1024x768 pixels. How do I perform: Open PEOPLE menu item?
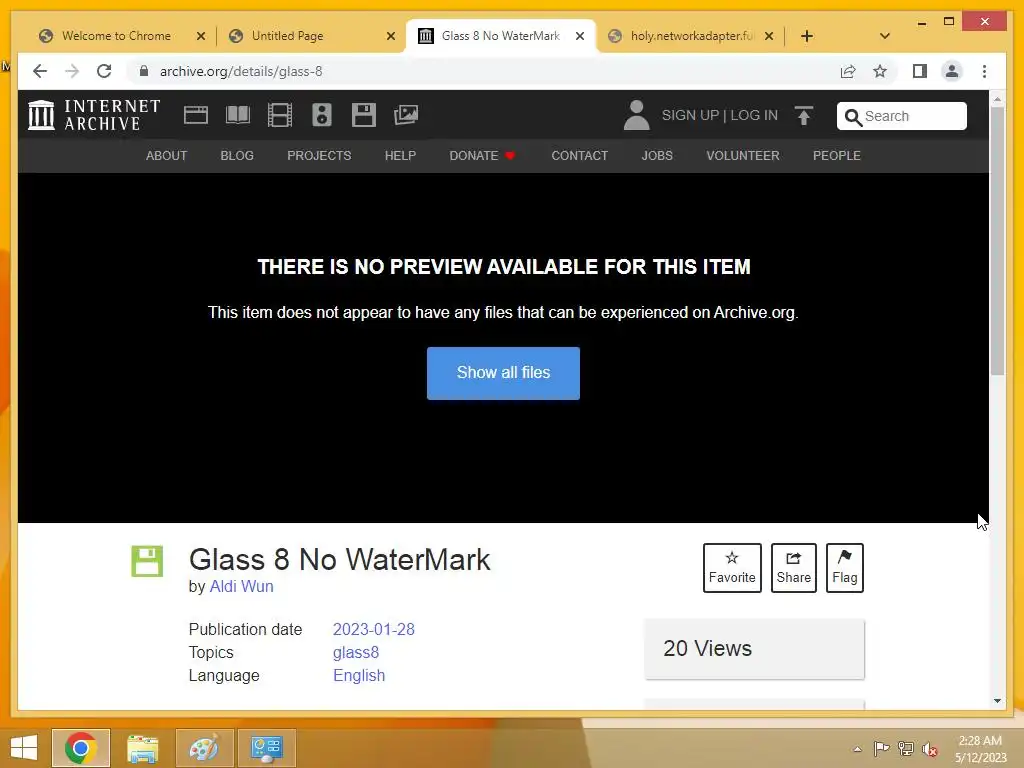pyautogui.click(x=837, y=155)
